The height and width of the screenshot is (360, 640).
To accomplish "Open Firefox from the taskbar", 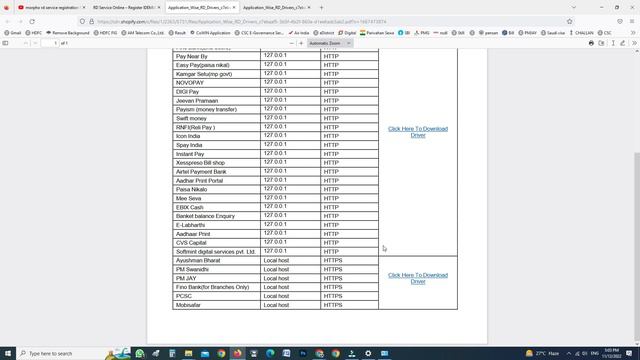I will 238,353.
